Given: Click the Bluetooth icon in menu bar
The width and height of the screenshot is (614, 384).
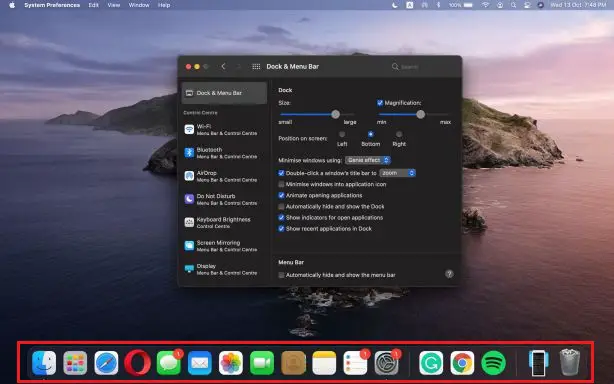Looking at the screenshot, I should 439,5.
